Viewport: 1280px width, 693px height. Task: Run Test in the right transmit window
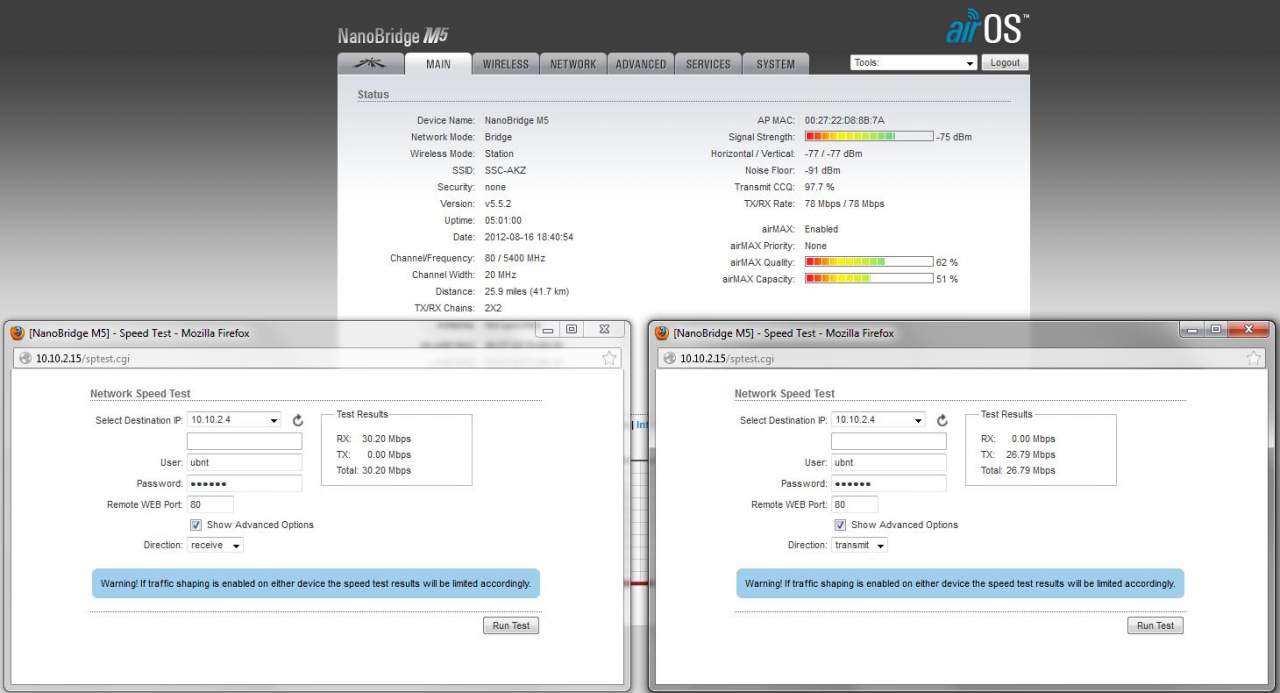(1155, 625)
